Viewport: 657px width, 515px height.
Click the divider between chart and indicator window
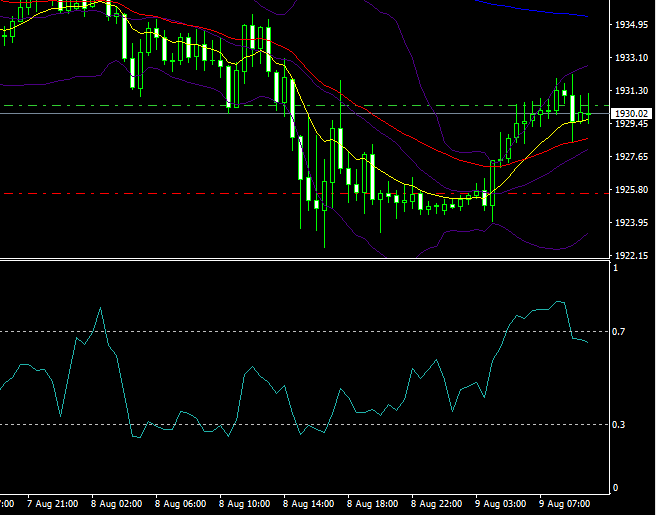(300, 260)
